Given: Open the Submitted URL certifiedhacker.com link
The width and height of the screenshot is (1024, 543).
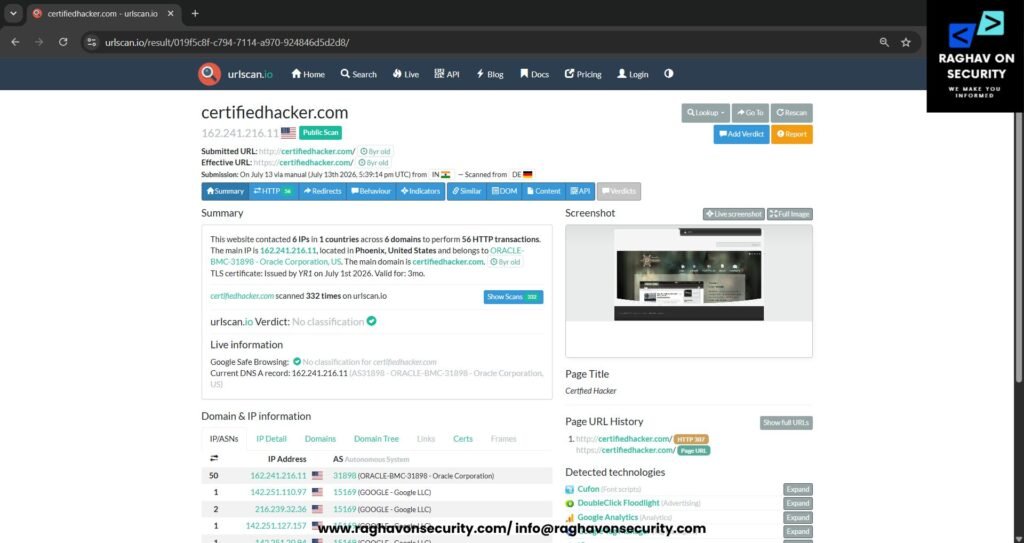Looking at the screenshot, I should [x=318, y=151].
